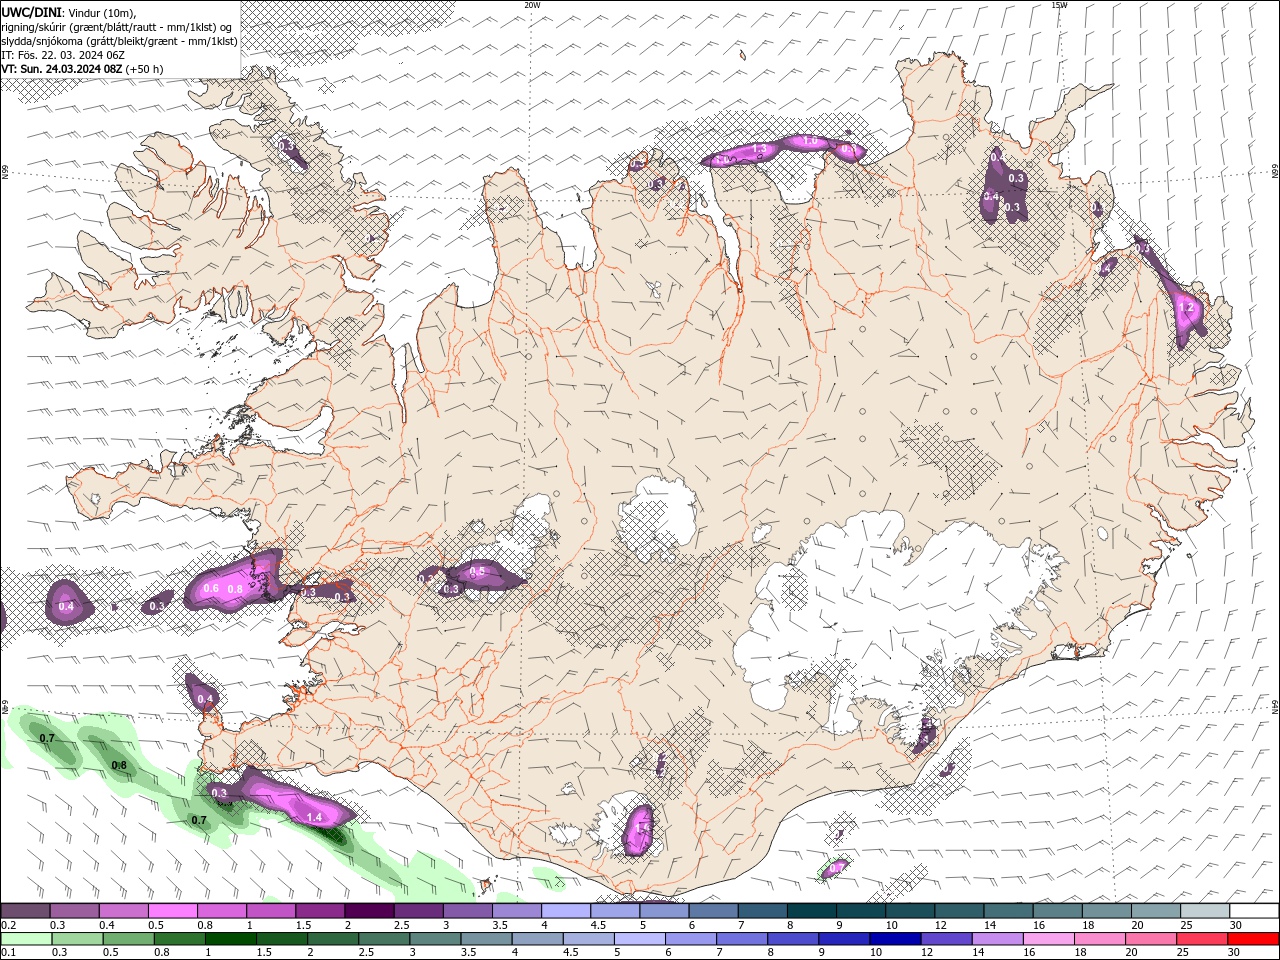Click the pink rain swatch between 18 and 20
This screenshot has width=1280, height=960.
(x=1098, y=939)
